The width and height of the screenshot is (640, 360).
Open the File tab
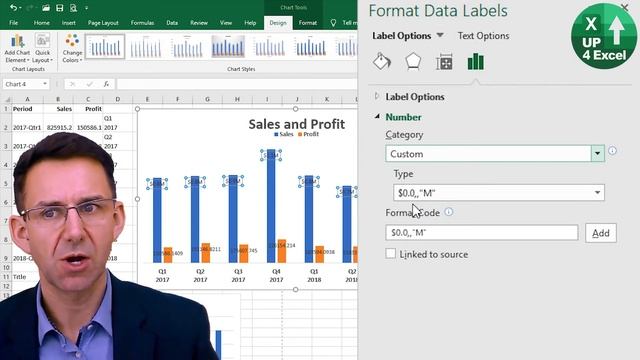(x=13, y=23)
